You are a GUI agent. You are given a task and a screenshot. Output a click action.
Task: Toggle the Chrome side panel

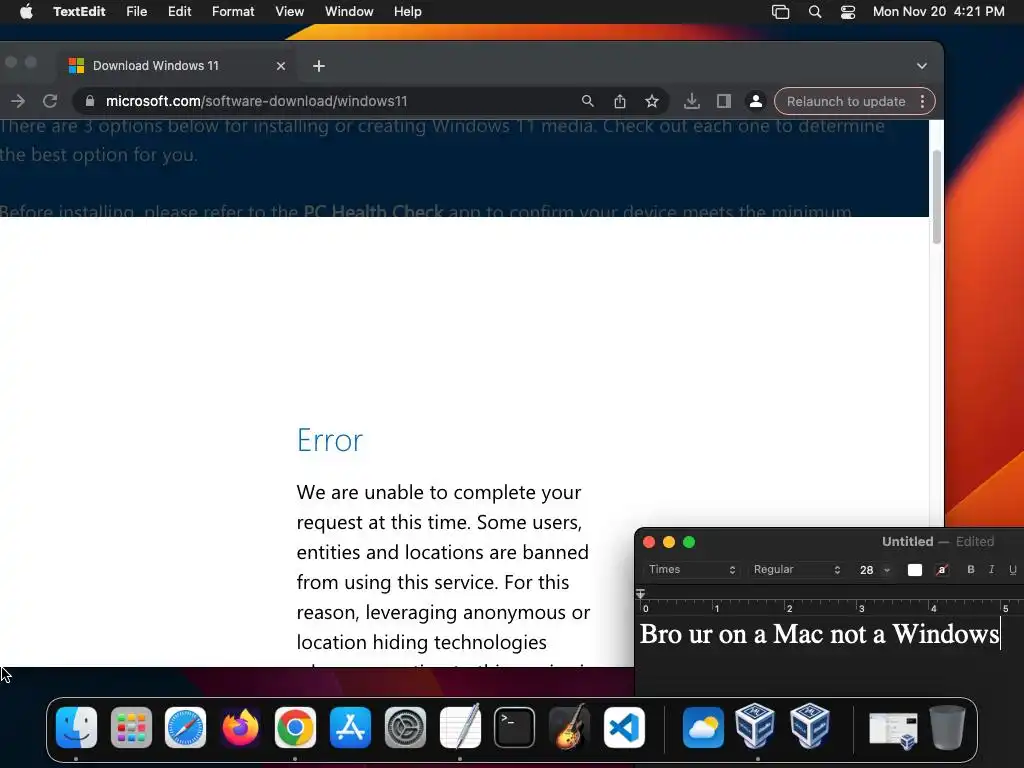pyautogui.click(x=724, y=101)
